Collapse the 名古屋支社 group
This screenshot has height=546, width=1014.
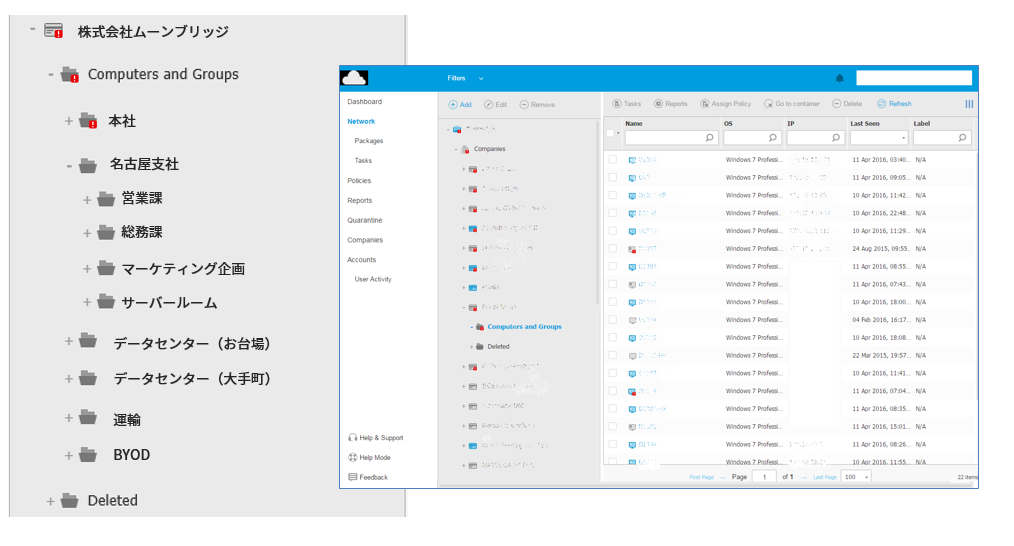69,166
